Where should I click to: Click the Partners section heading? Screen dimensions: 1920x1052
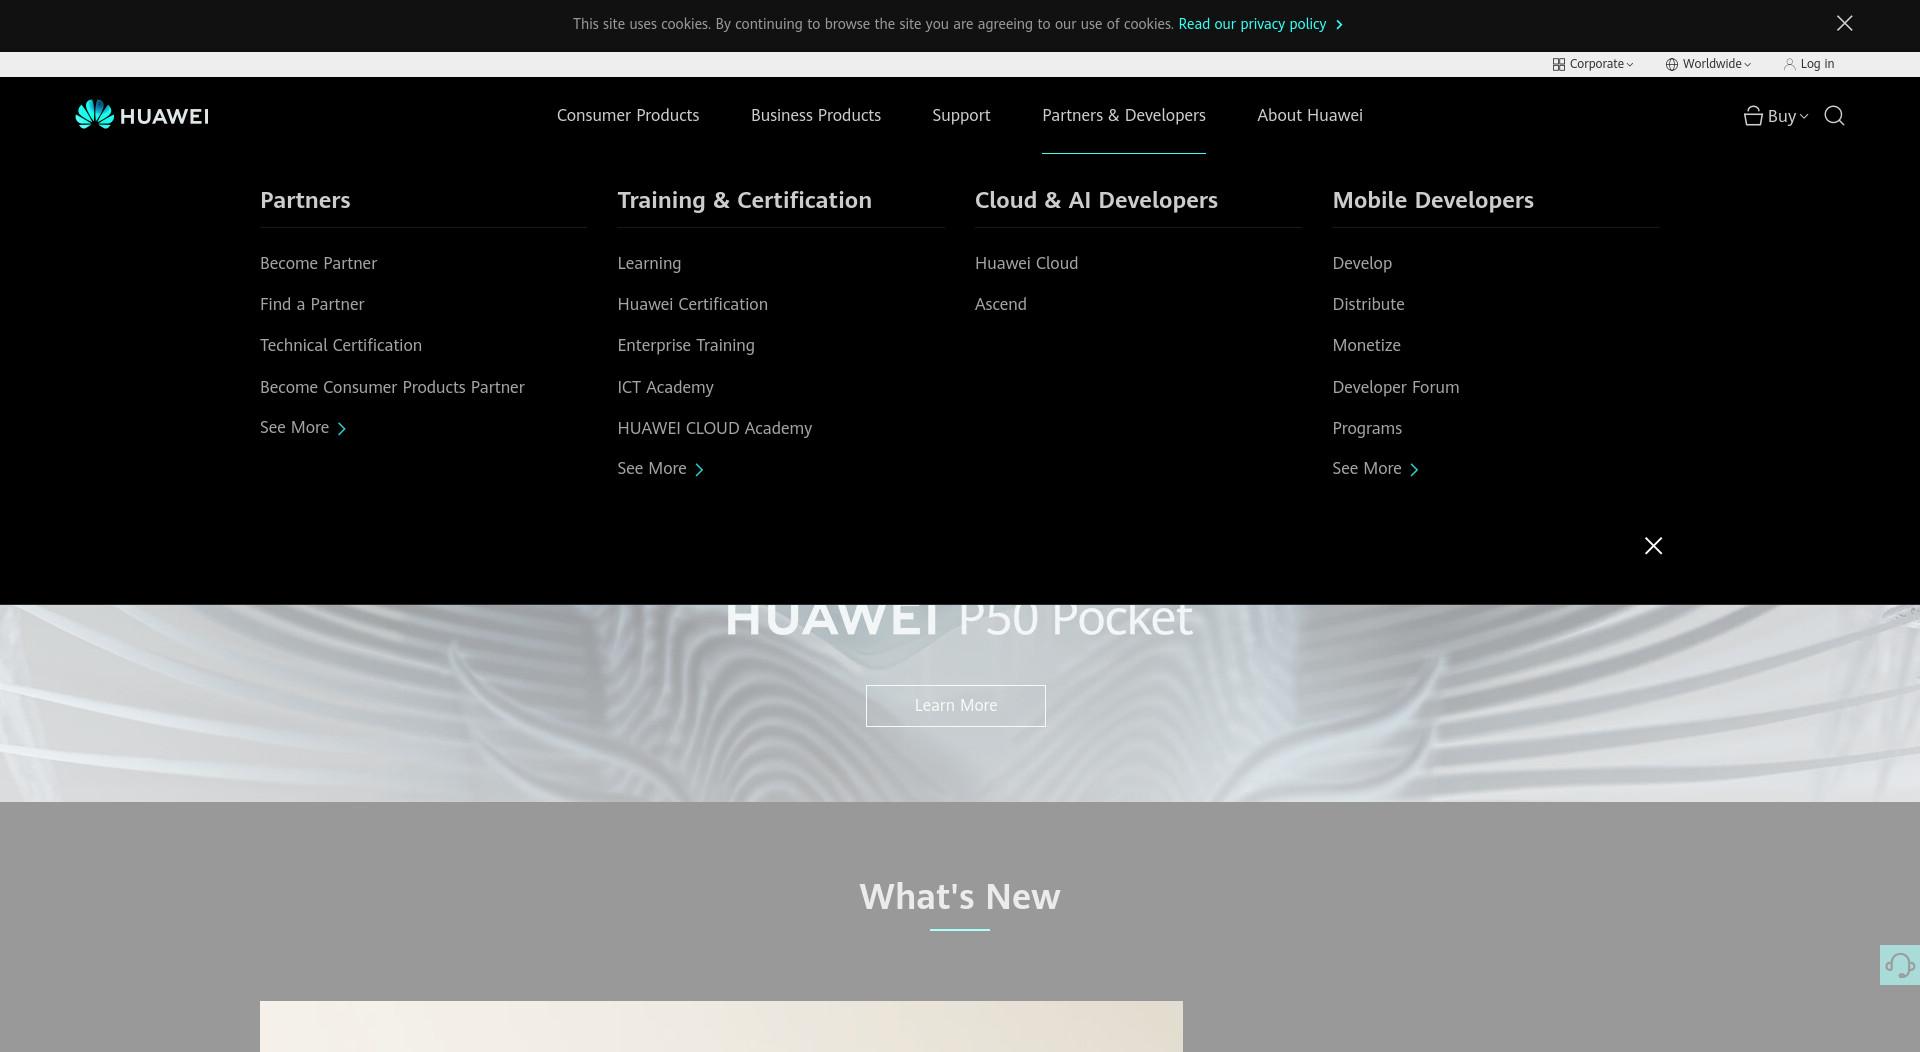(305, 200)
